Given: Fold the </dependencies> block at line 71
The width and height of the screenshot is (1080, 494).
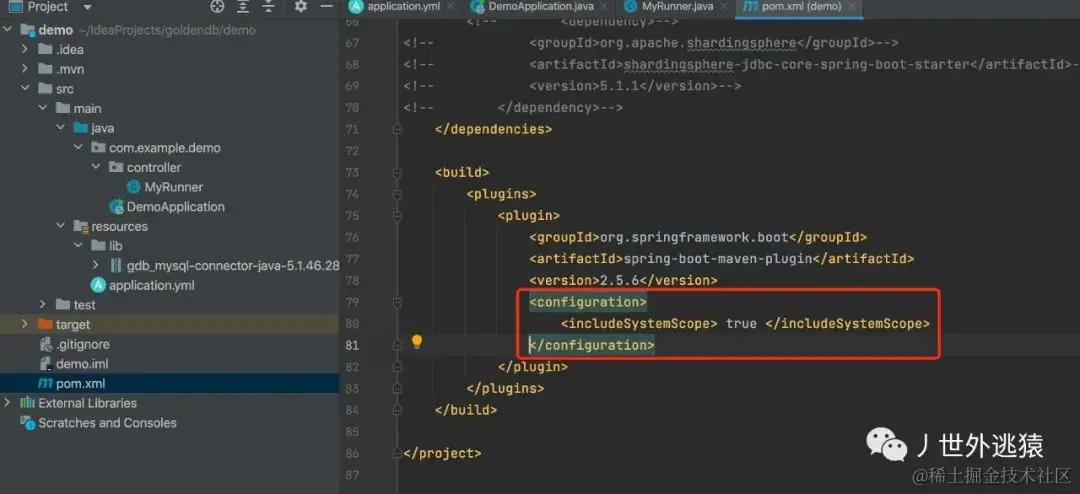Looking at the screenshot, I should click(x=397, y=129).
